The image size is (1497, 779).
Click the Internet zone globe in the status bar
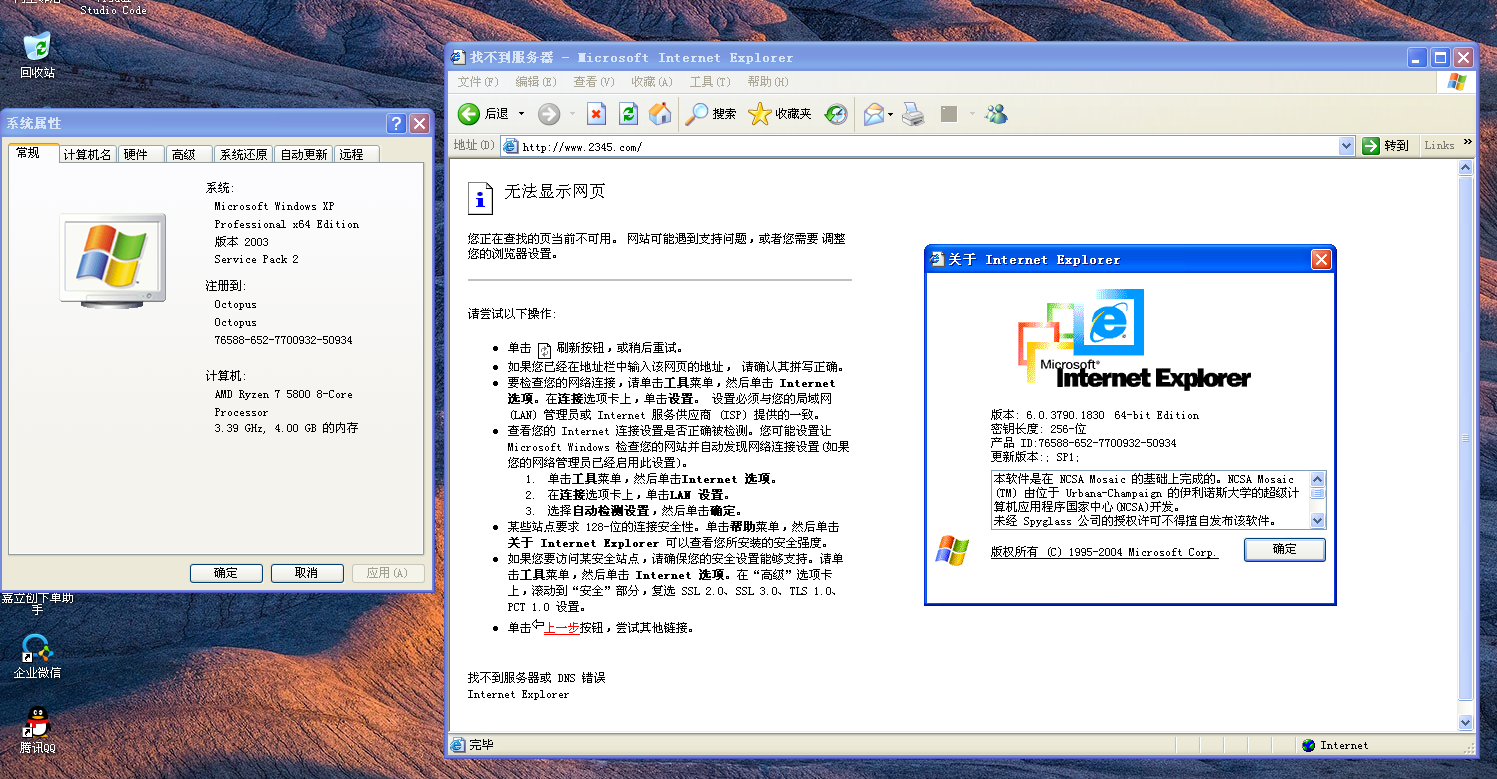coord(1309,745)
